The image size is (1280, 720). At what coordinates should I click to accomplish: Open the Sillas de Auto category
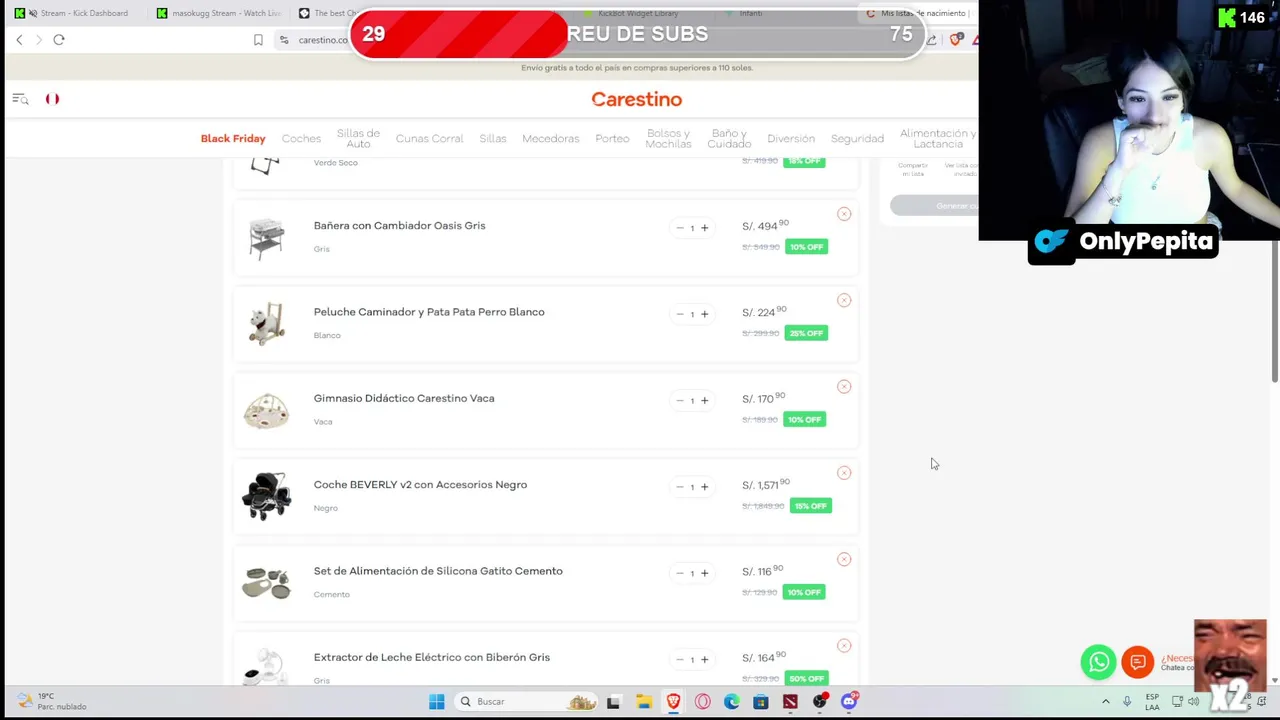[358, 139]
